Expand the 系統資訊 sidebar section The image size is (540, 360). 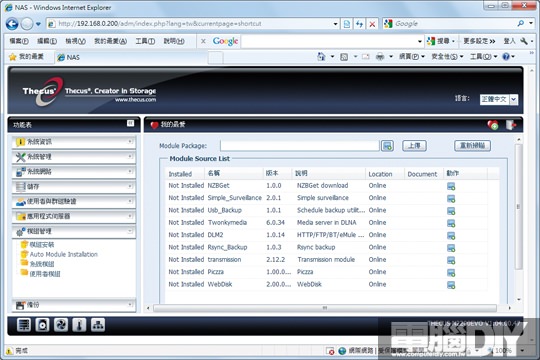tap(74, 142)
